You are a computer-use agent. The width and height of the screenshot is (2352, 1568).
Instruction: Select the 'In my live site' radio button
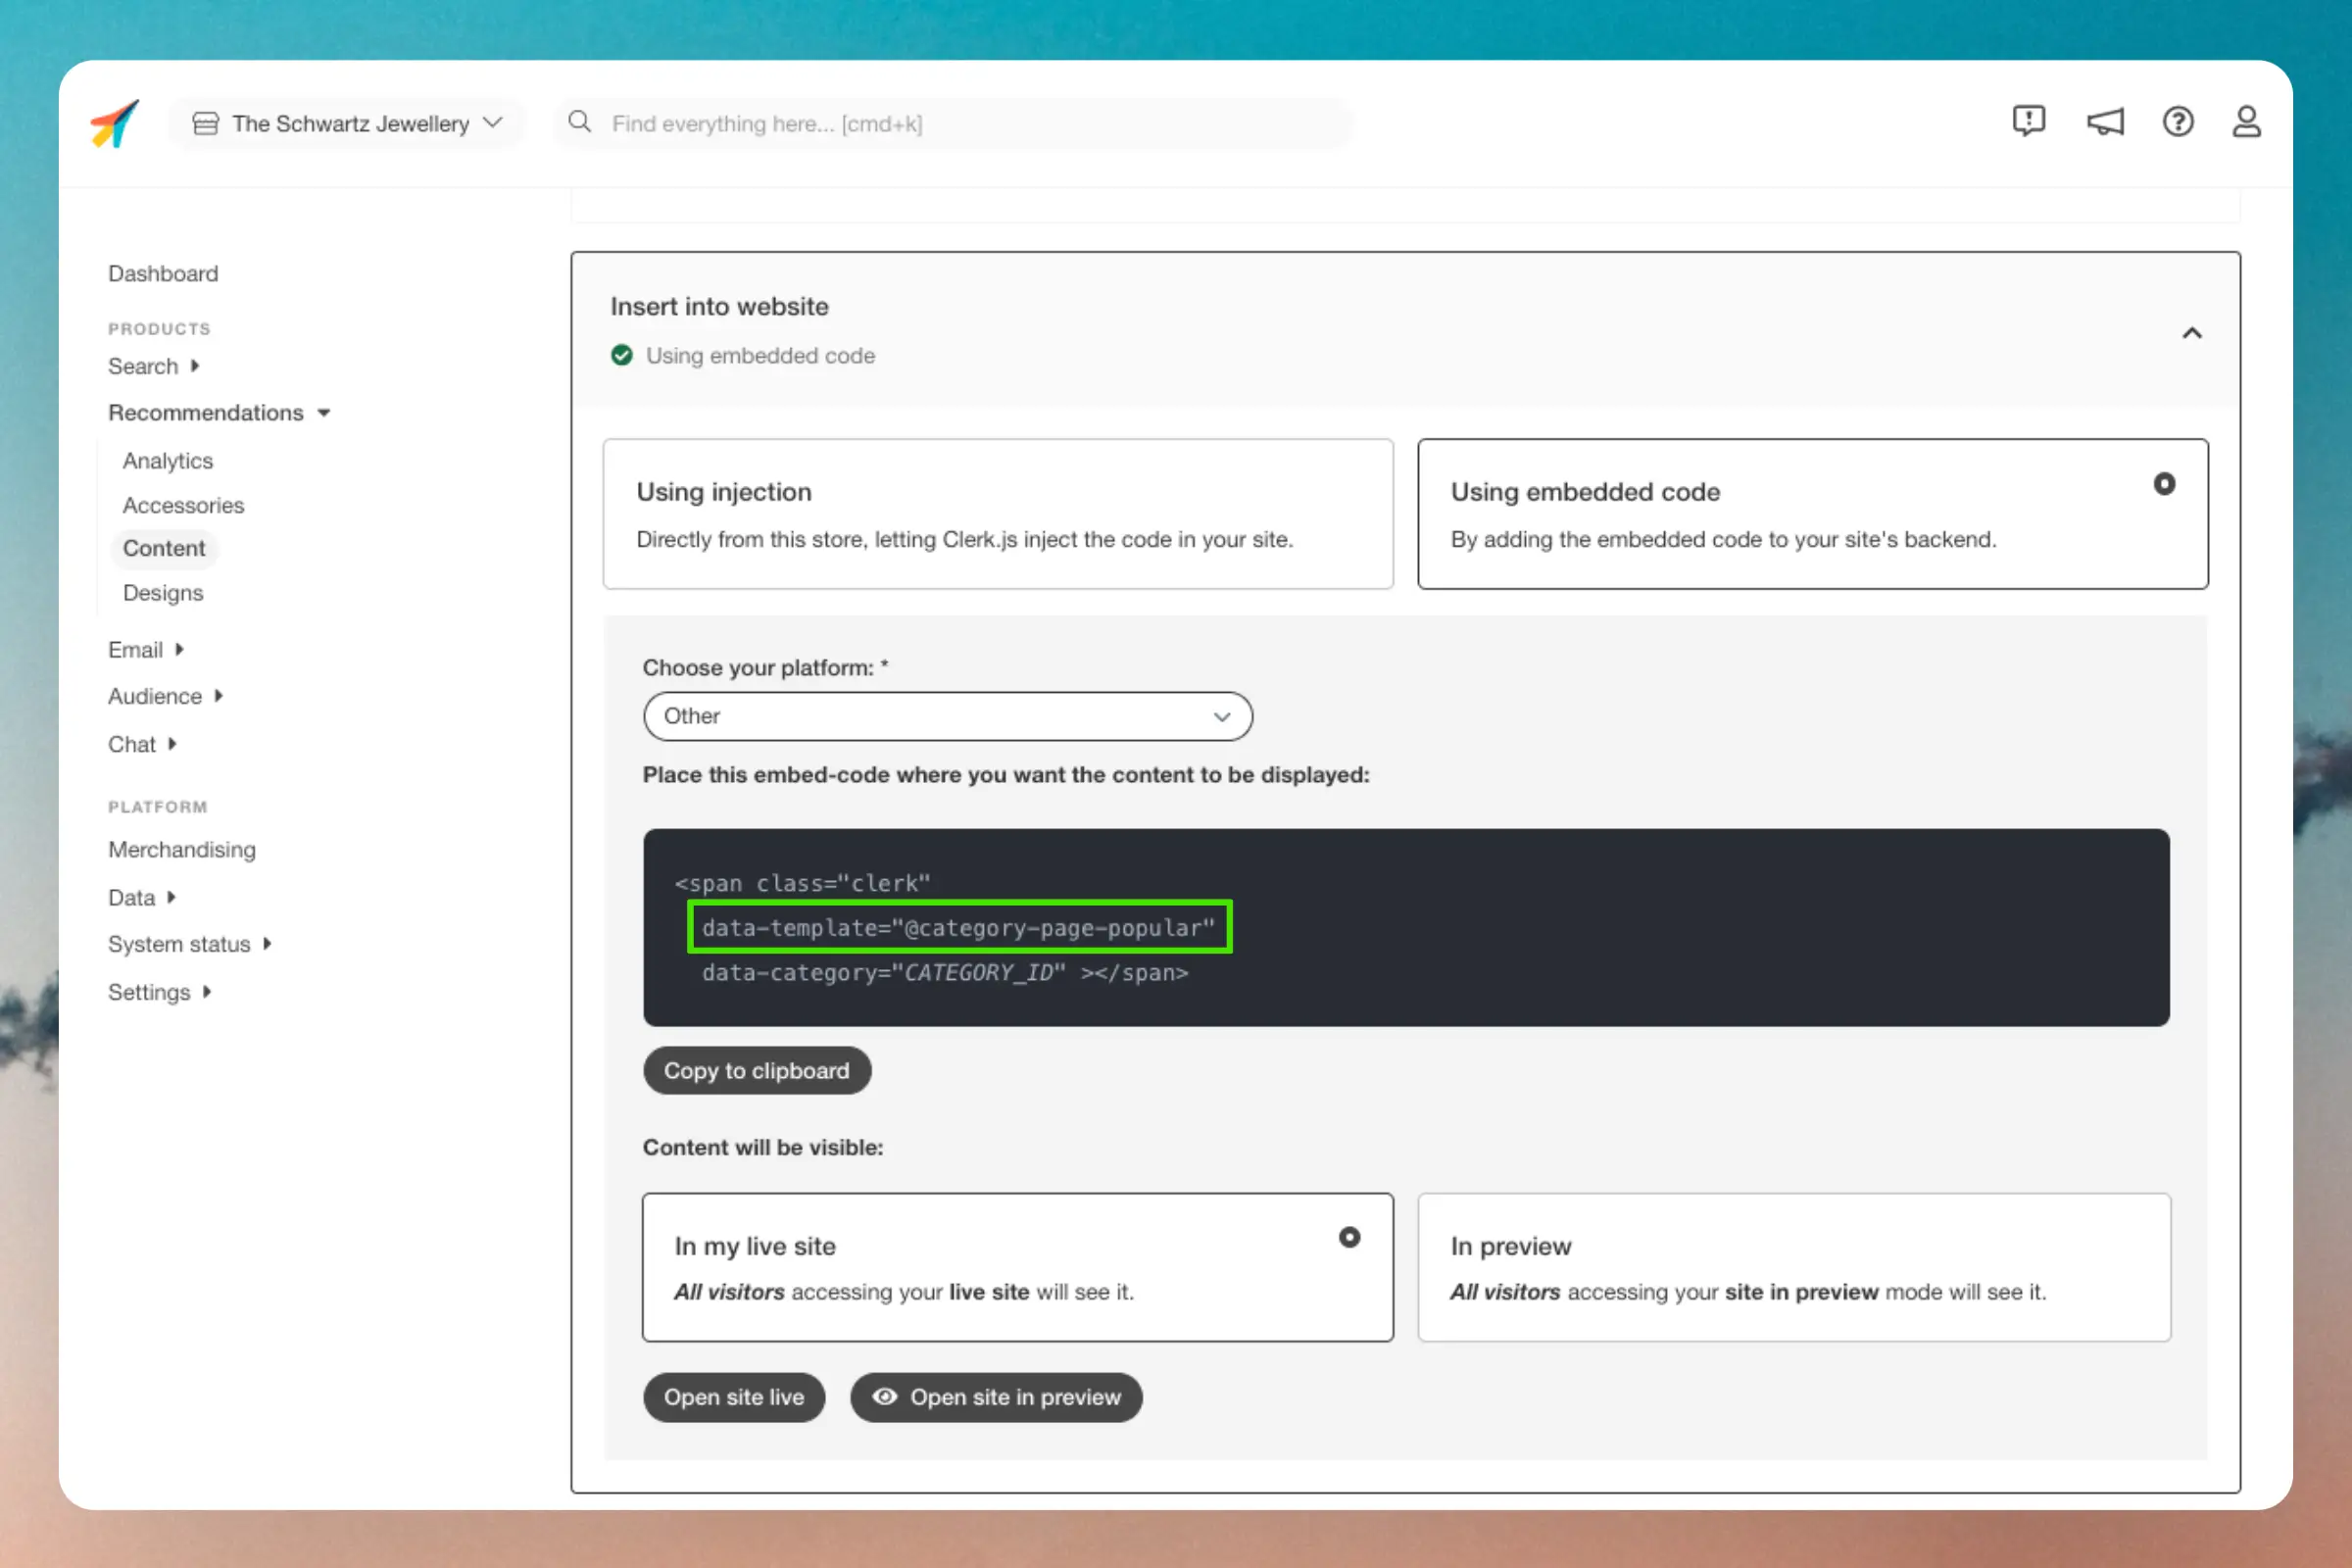[1347, 1237]
